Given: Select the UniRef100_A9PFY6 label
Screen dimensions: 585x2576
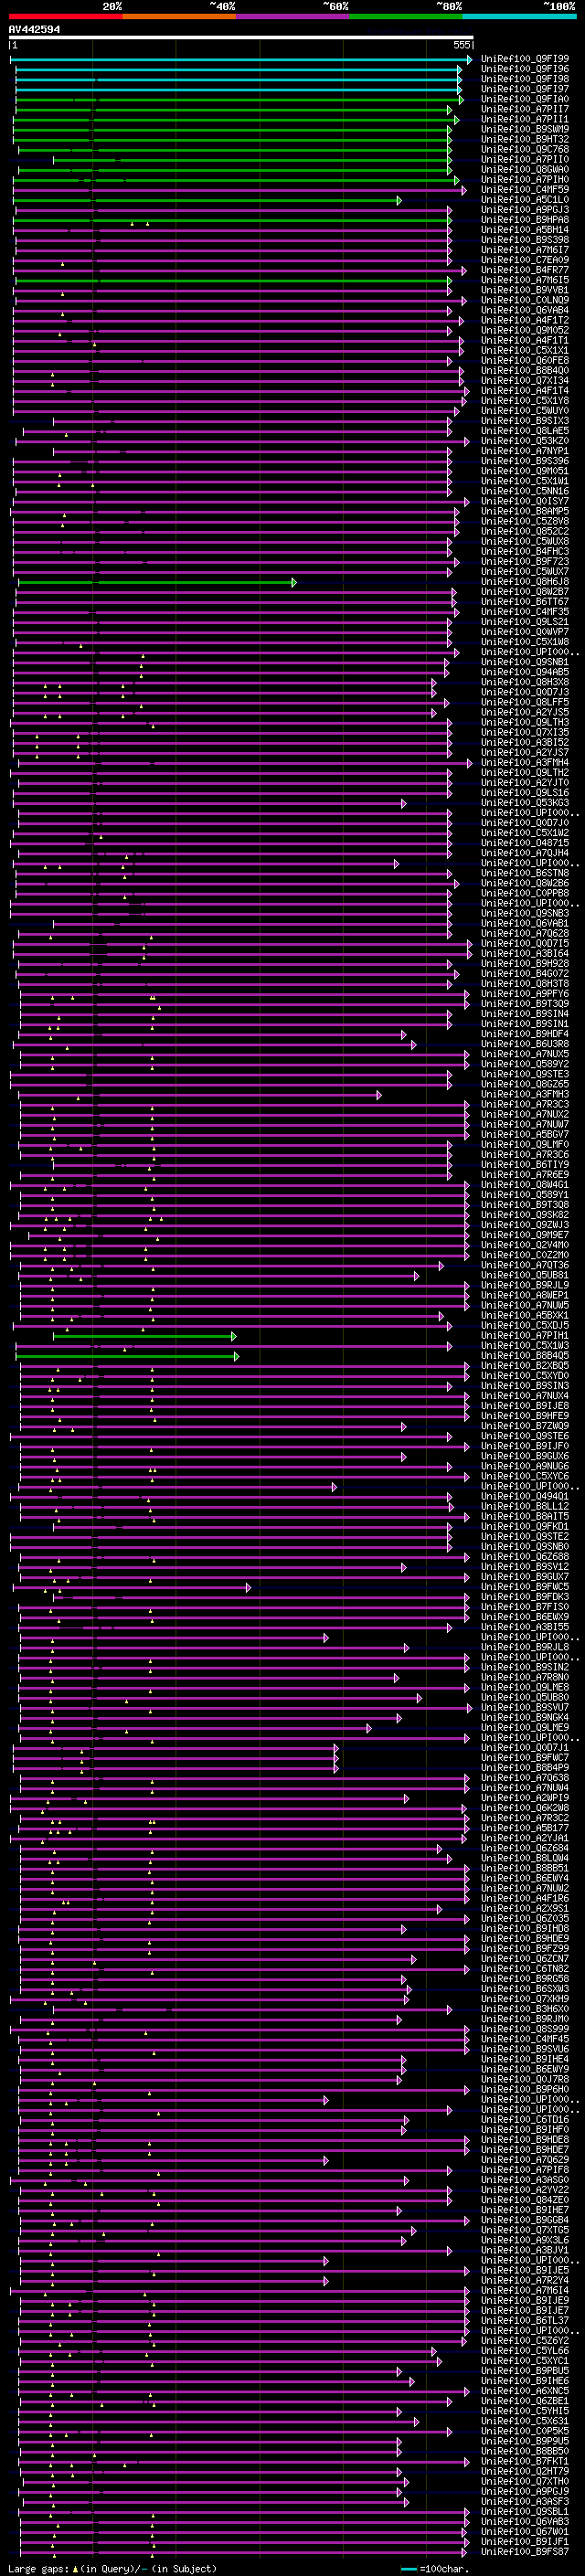Looking at the screenshot, I should point(525,993).
